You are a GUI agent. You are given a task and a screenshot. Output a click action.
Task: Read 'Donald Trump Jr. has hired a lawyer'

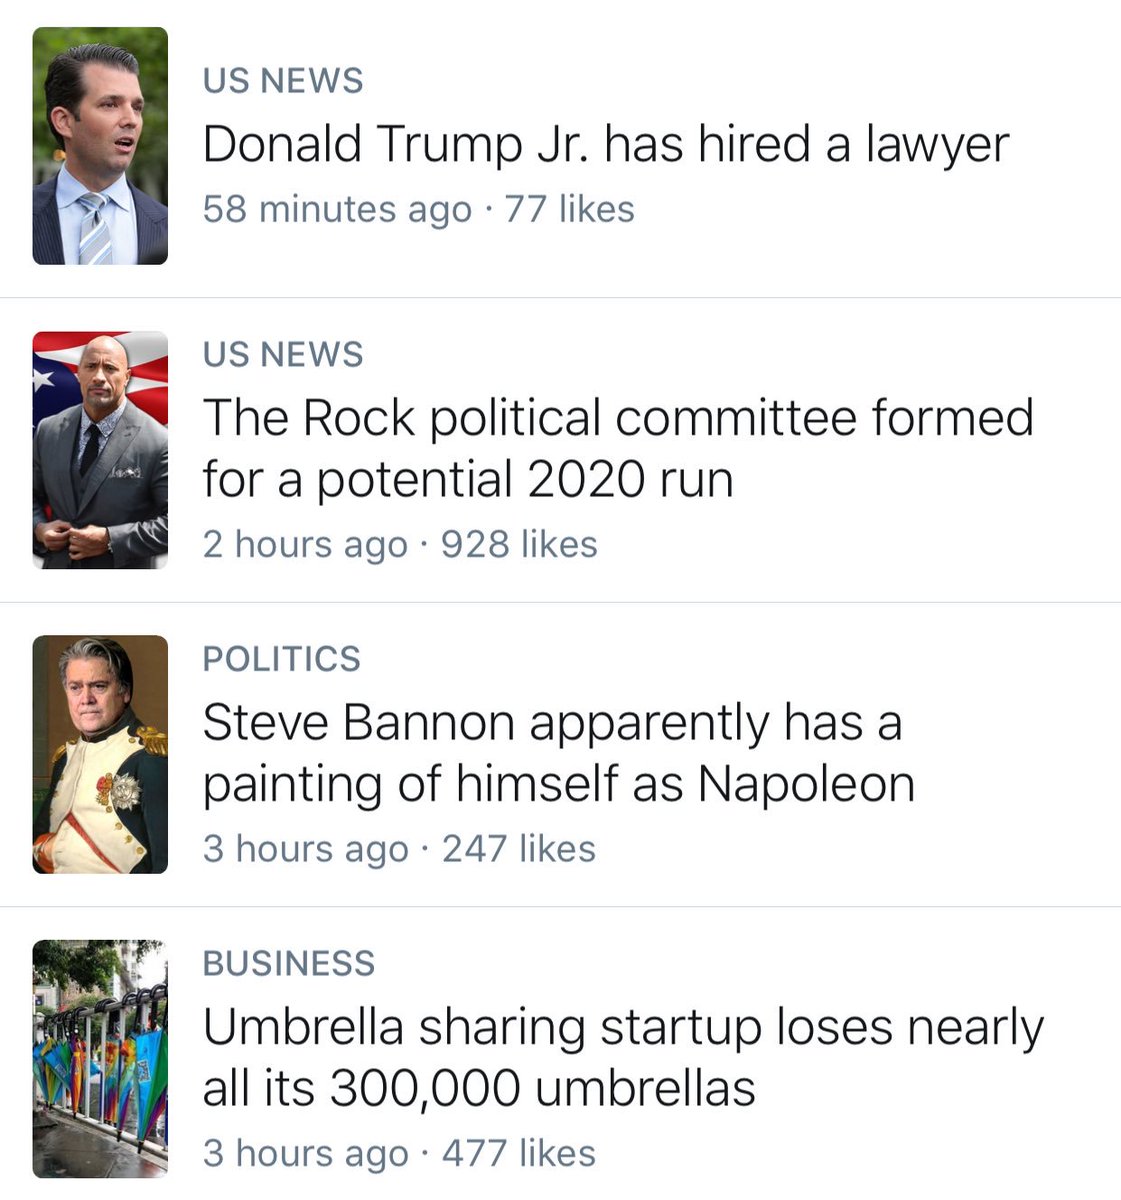[x=605, y=144]
